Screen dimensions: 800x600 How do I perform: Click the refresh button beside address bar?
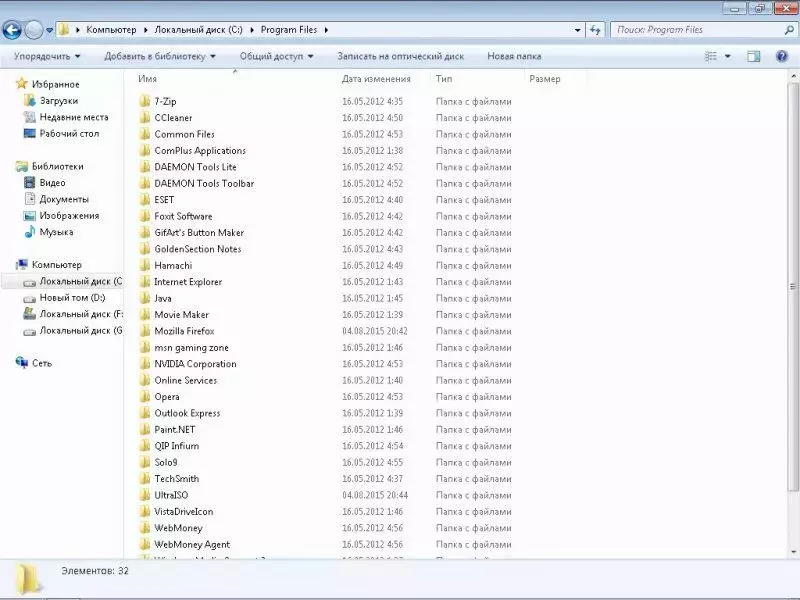[x=595, y=30]
